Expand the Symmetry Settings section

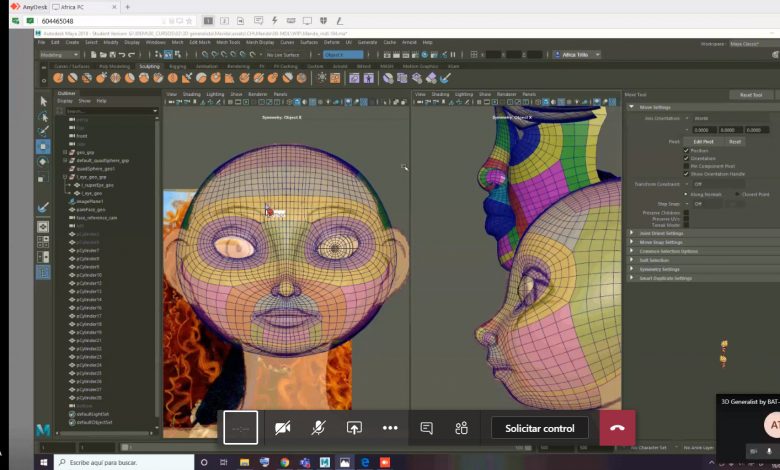(x=632, y=269)
